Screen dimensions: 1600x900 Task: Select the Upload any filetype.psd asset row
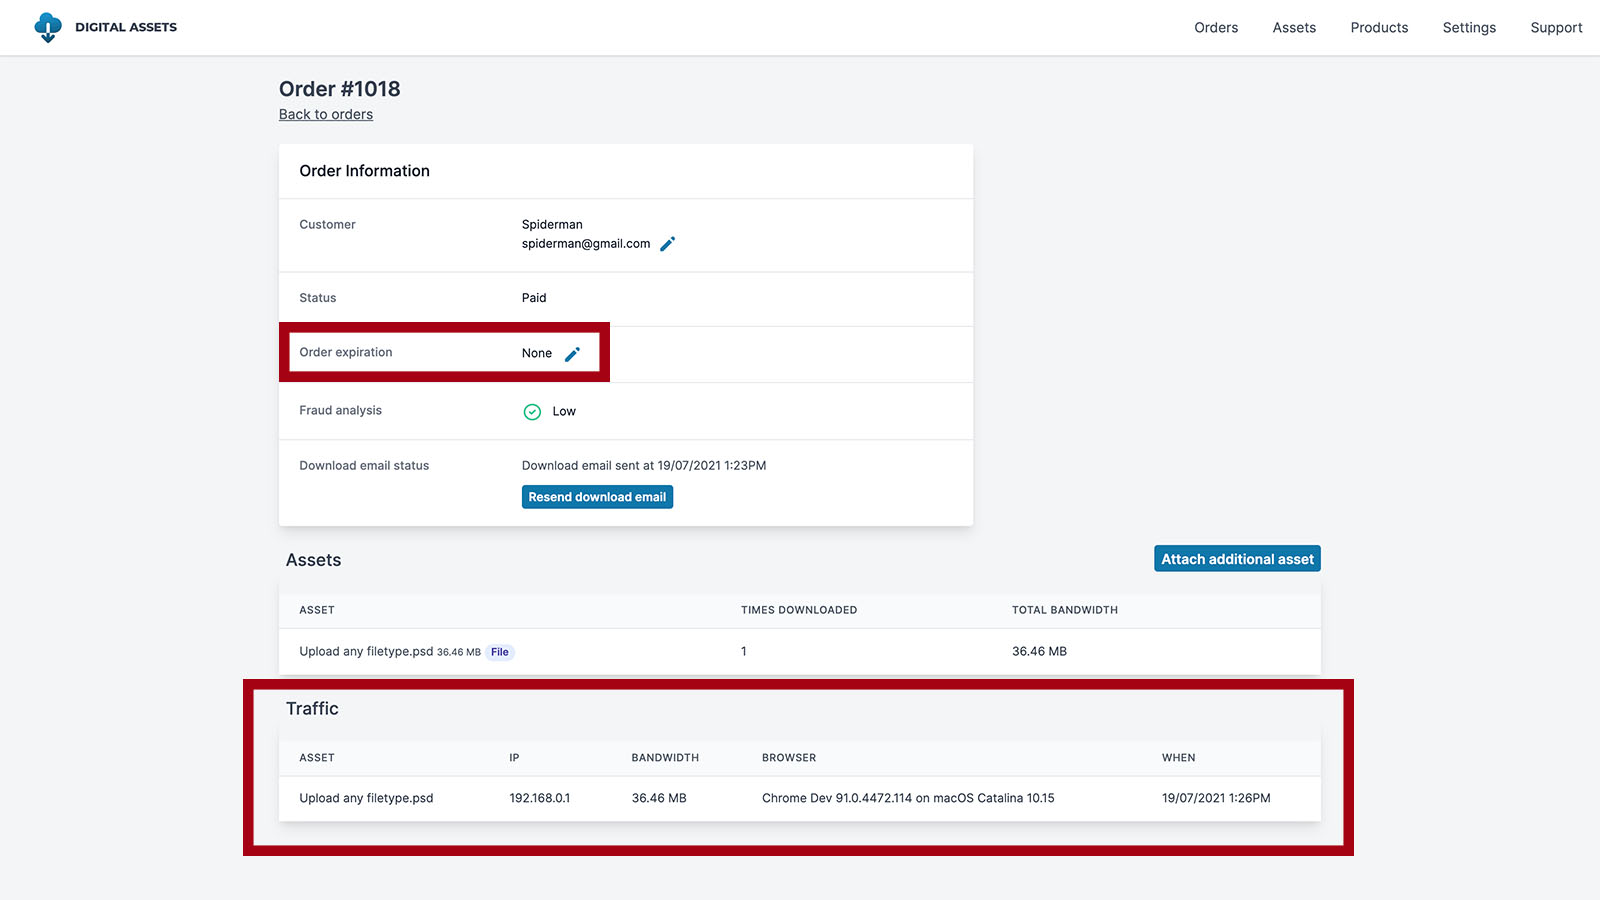[366, 652]
